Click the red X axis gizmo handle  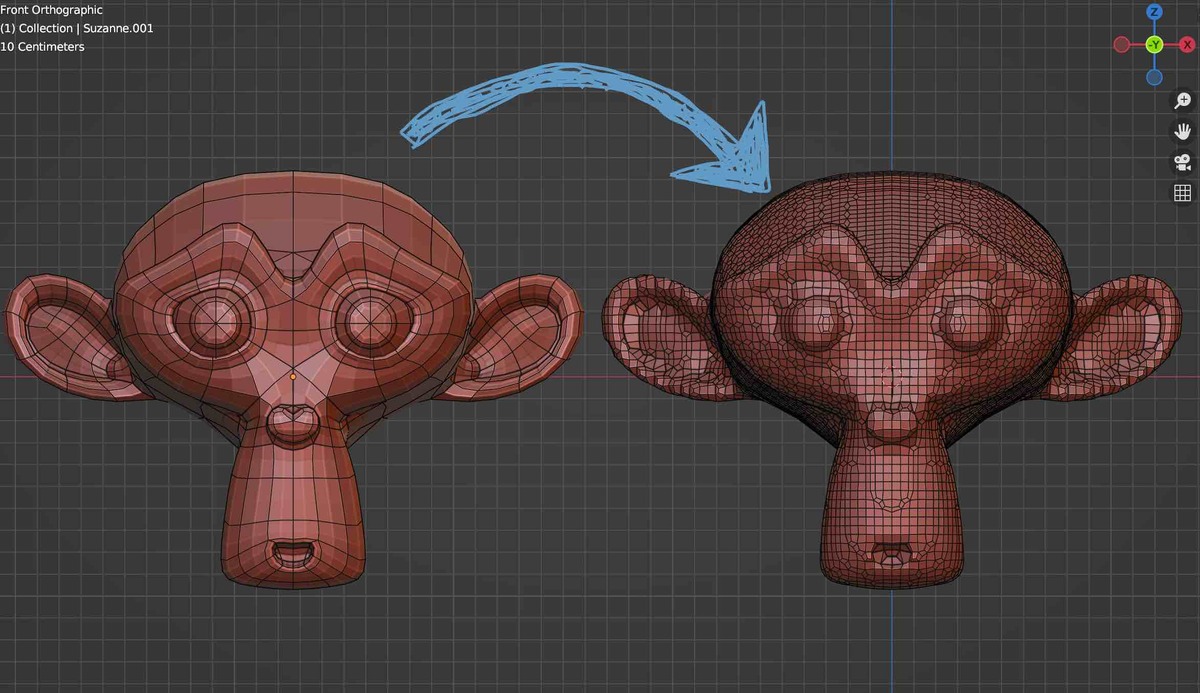click(x=1187, y=45)
